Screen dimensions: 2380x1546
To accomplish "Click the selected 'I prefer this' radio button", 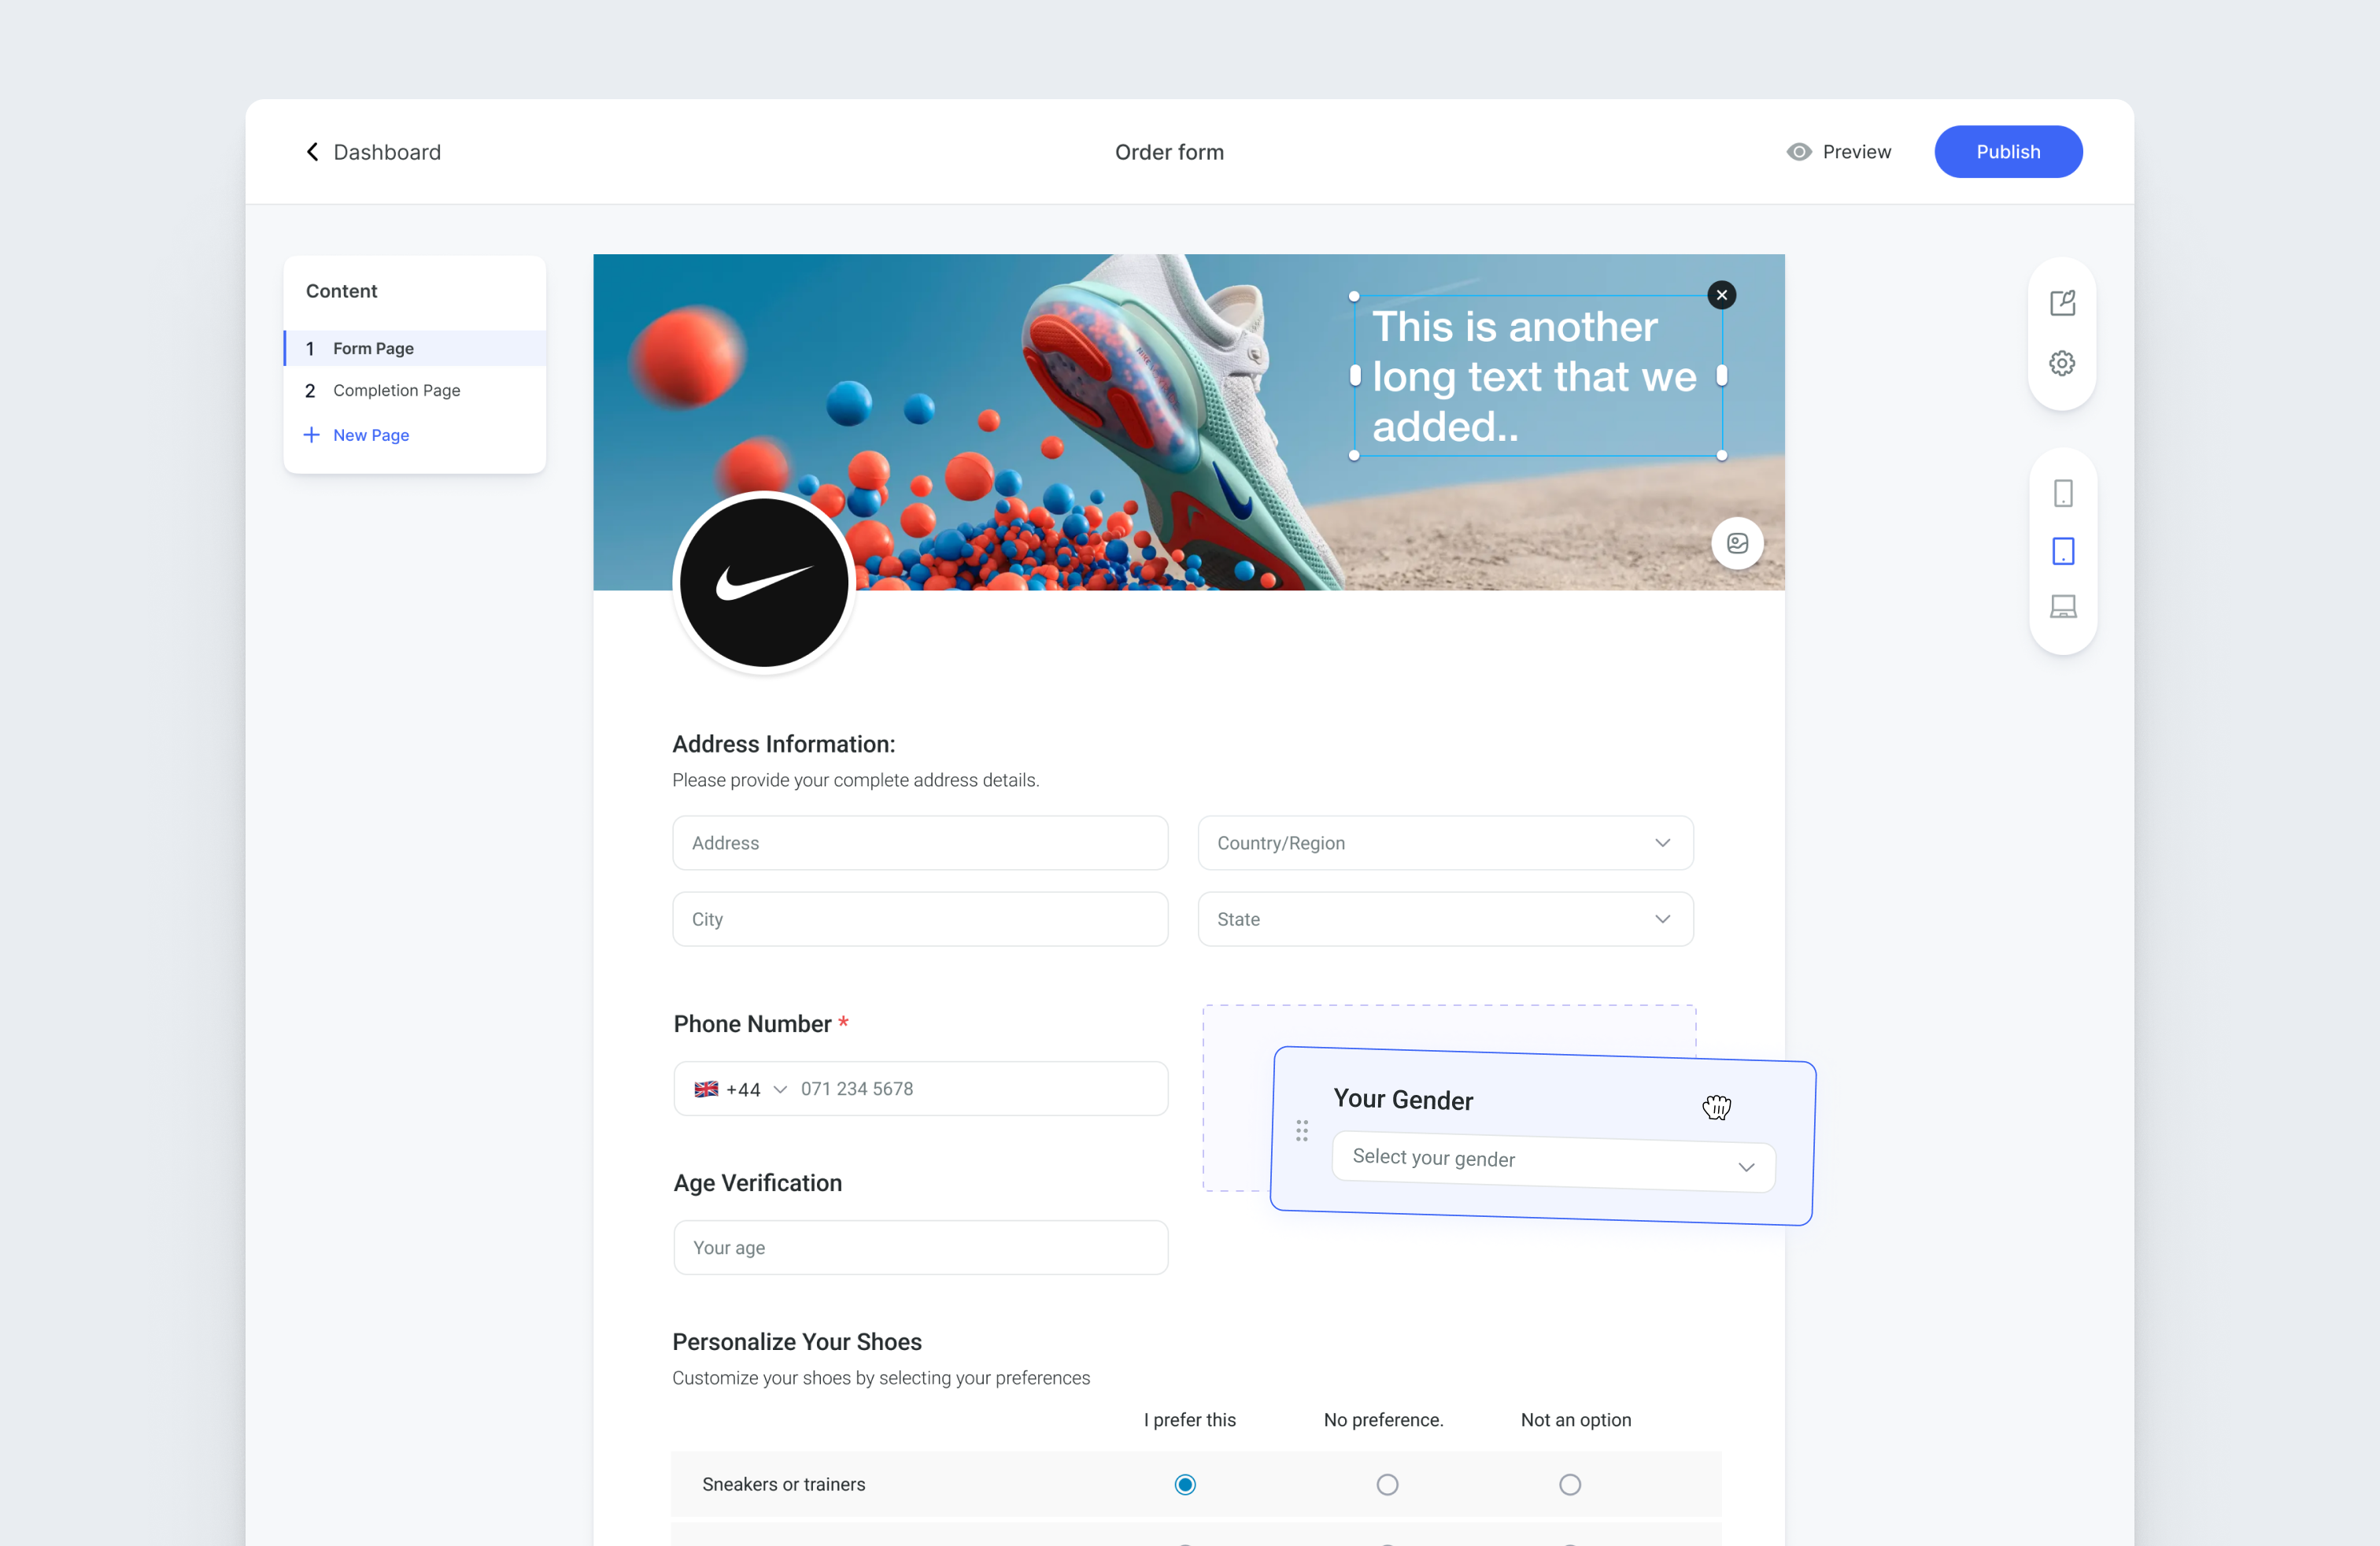I will pyautogui.click(x=1185, y=1484).
